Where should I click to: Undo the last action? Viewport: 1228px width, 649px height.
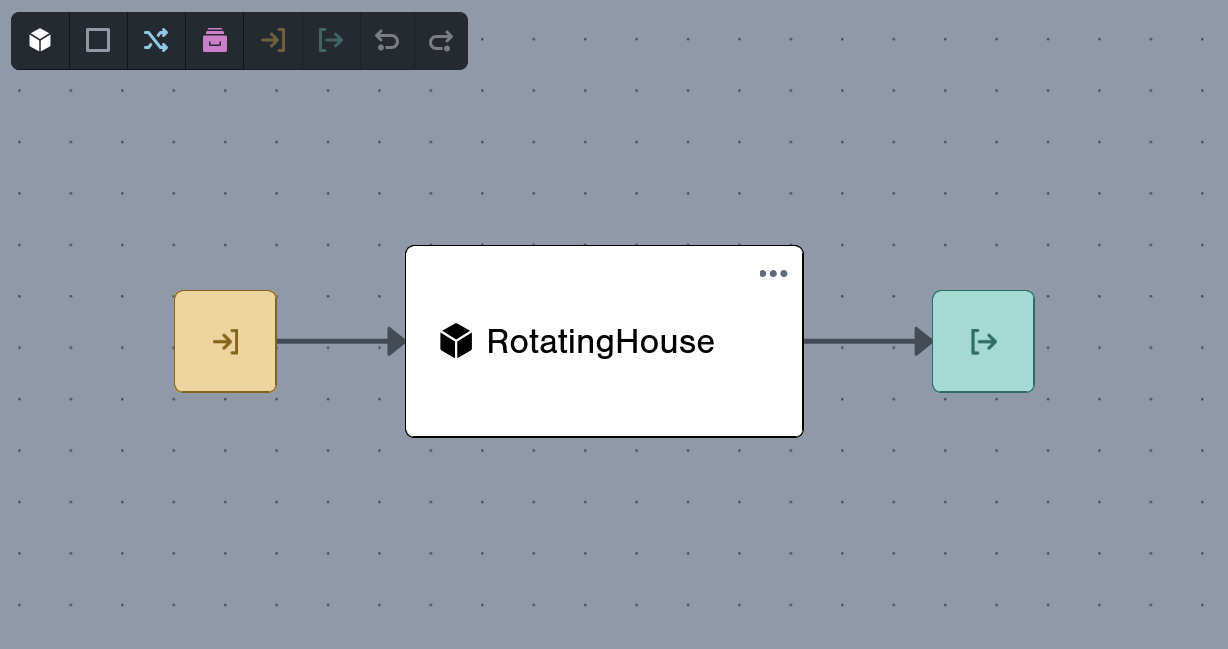tap(387, 41)
